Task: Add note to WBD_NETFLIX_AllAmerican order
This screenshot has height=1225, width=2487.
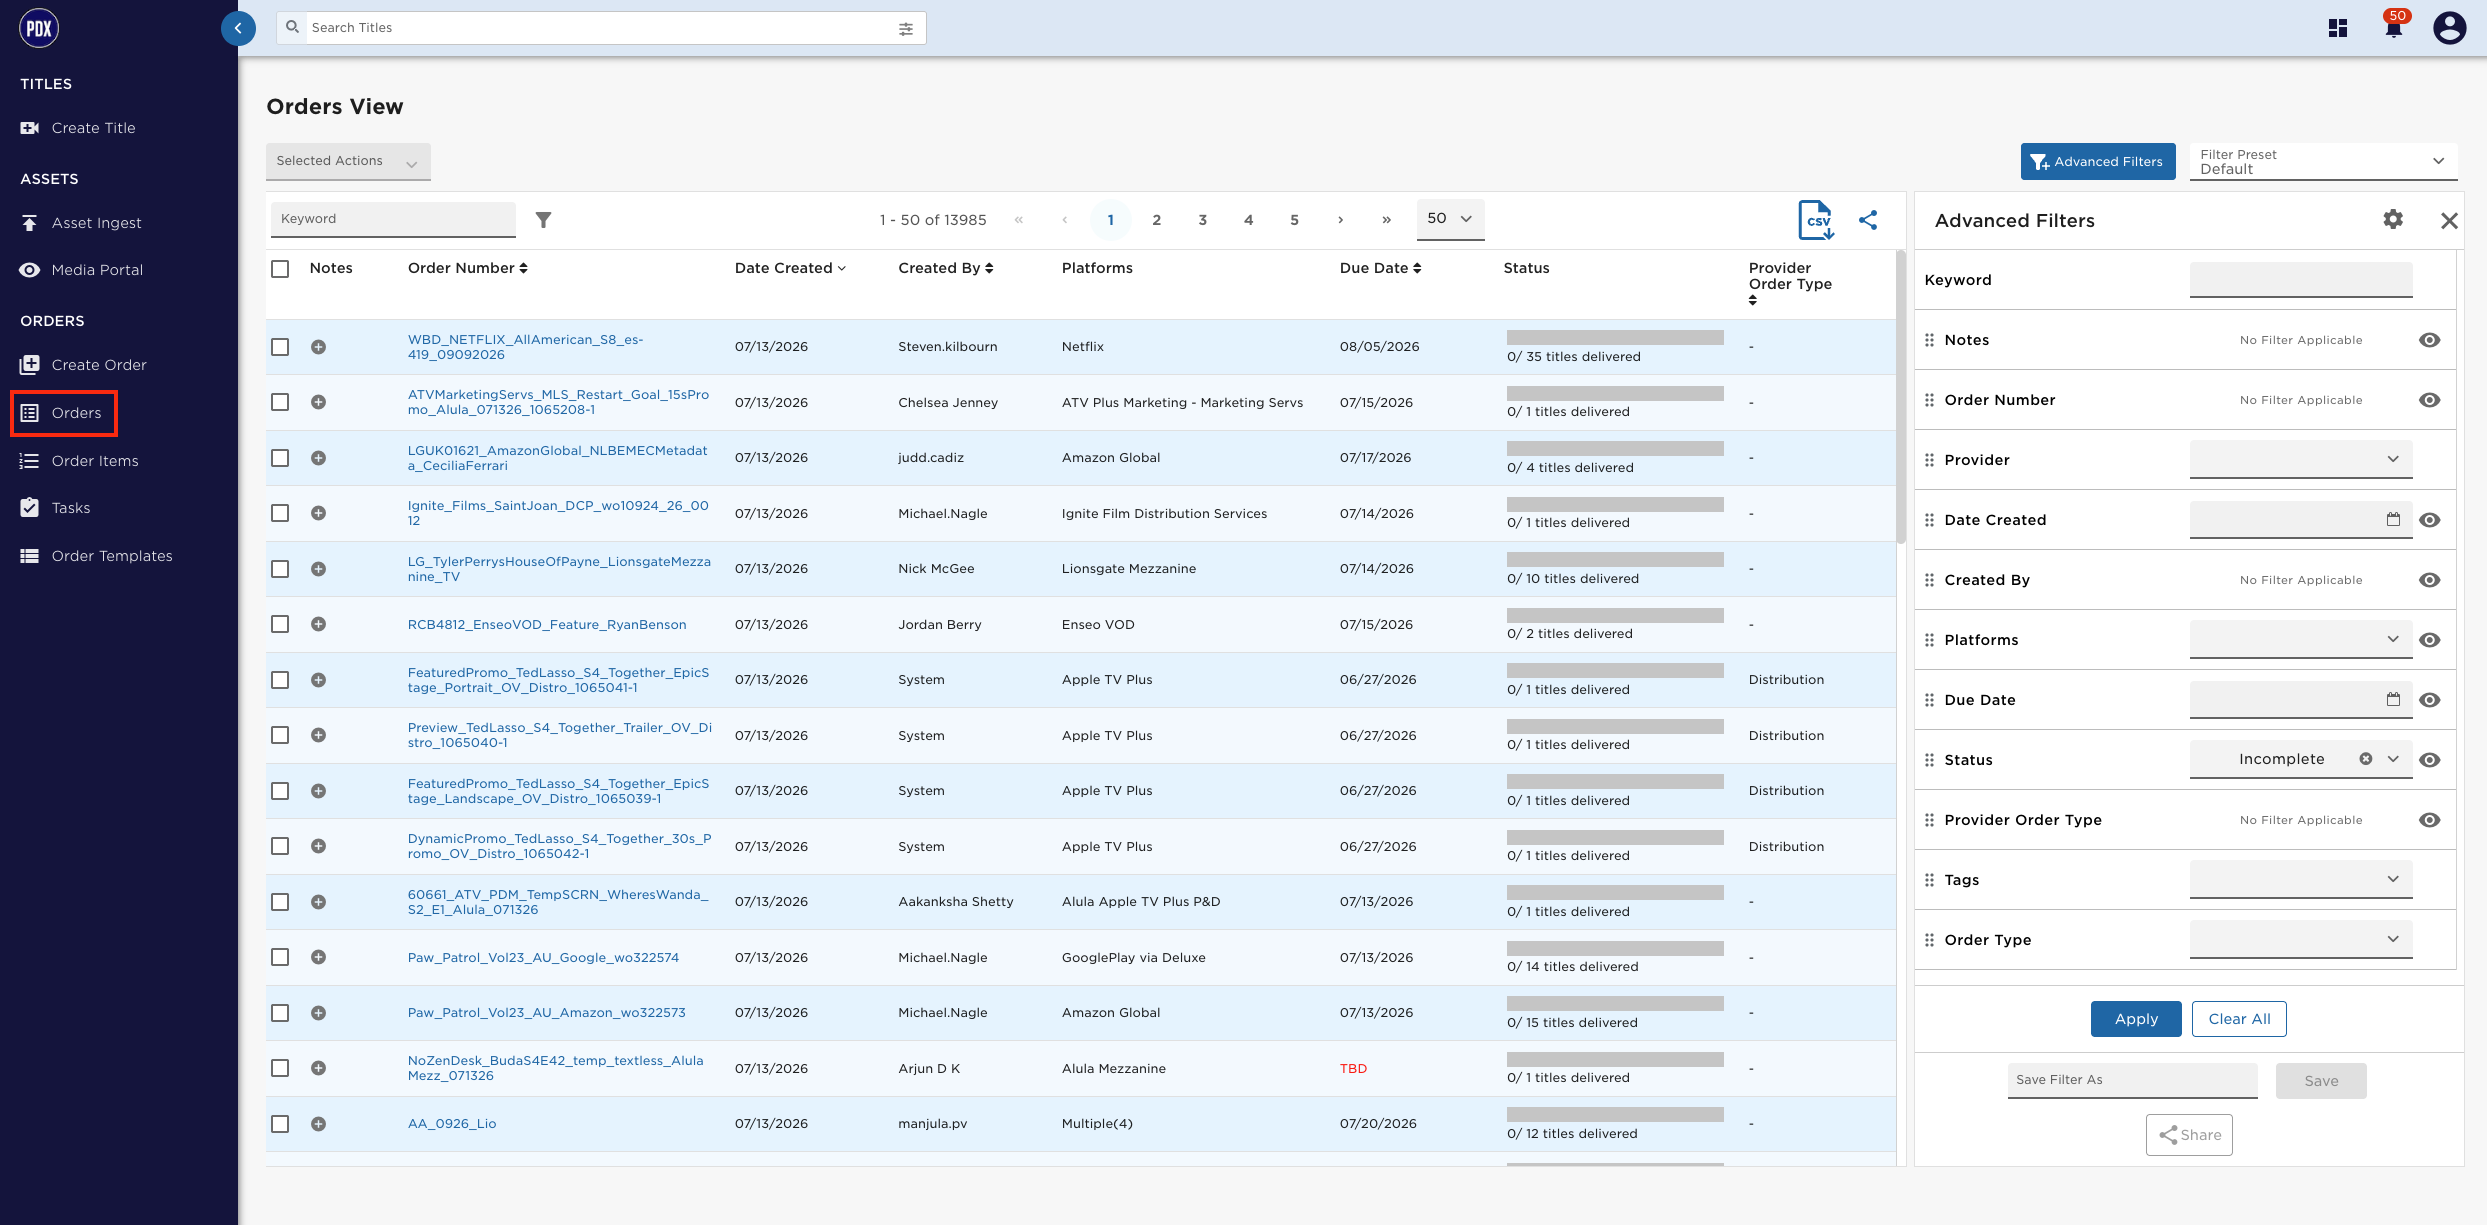Action: tap(318, 347)
